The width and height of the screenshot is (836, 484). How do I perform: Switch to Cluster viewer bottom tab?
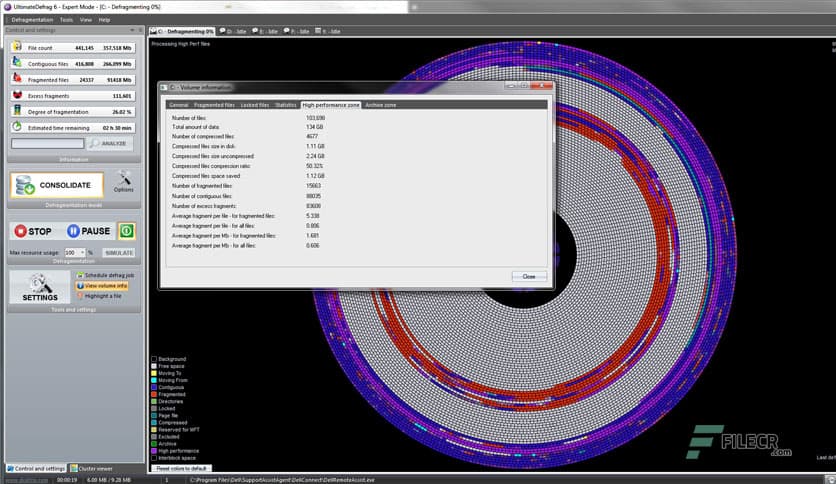click(x=92, y=468)
